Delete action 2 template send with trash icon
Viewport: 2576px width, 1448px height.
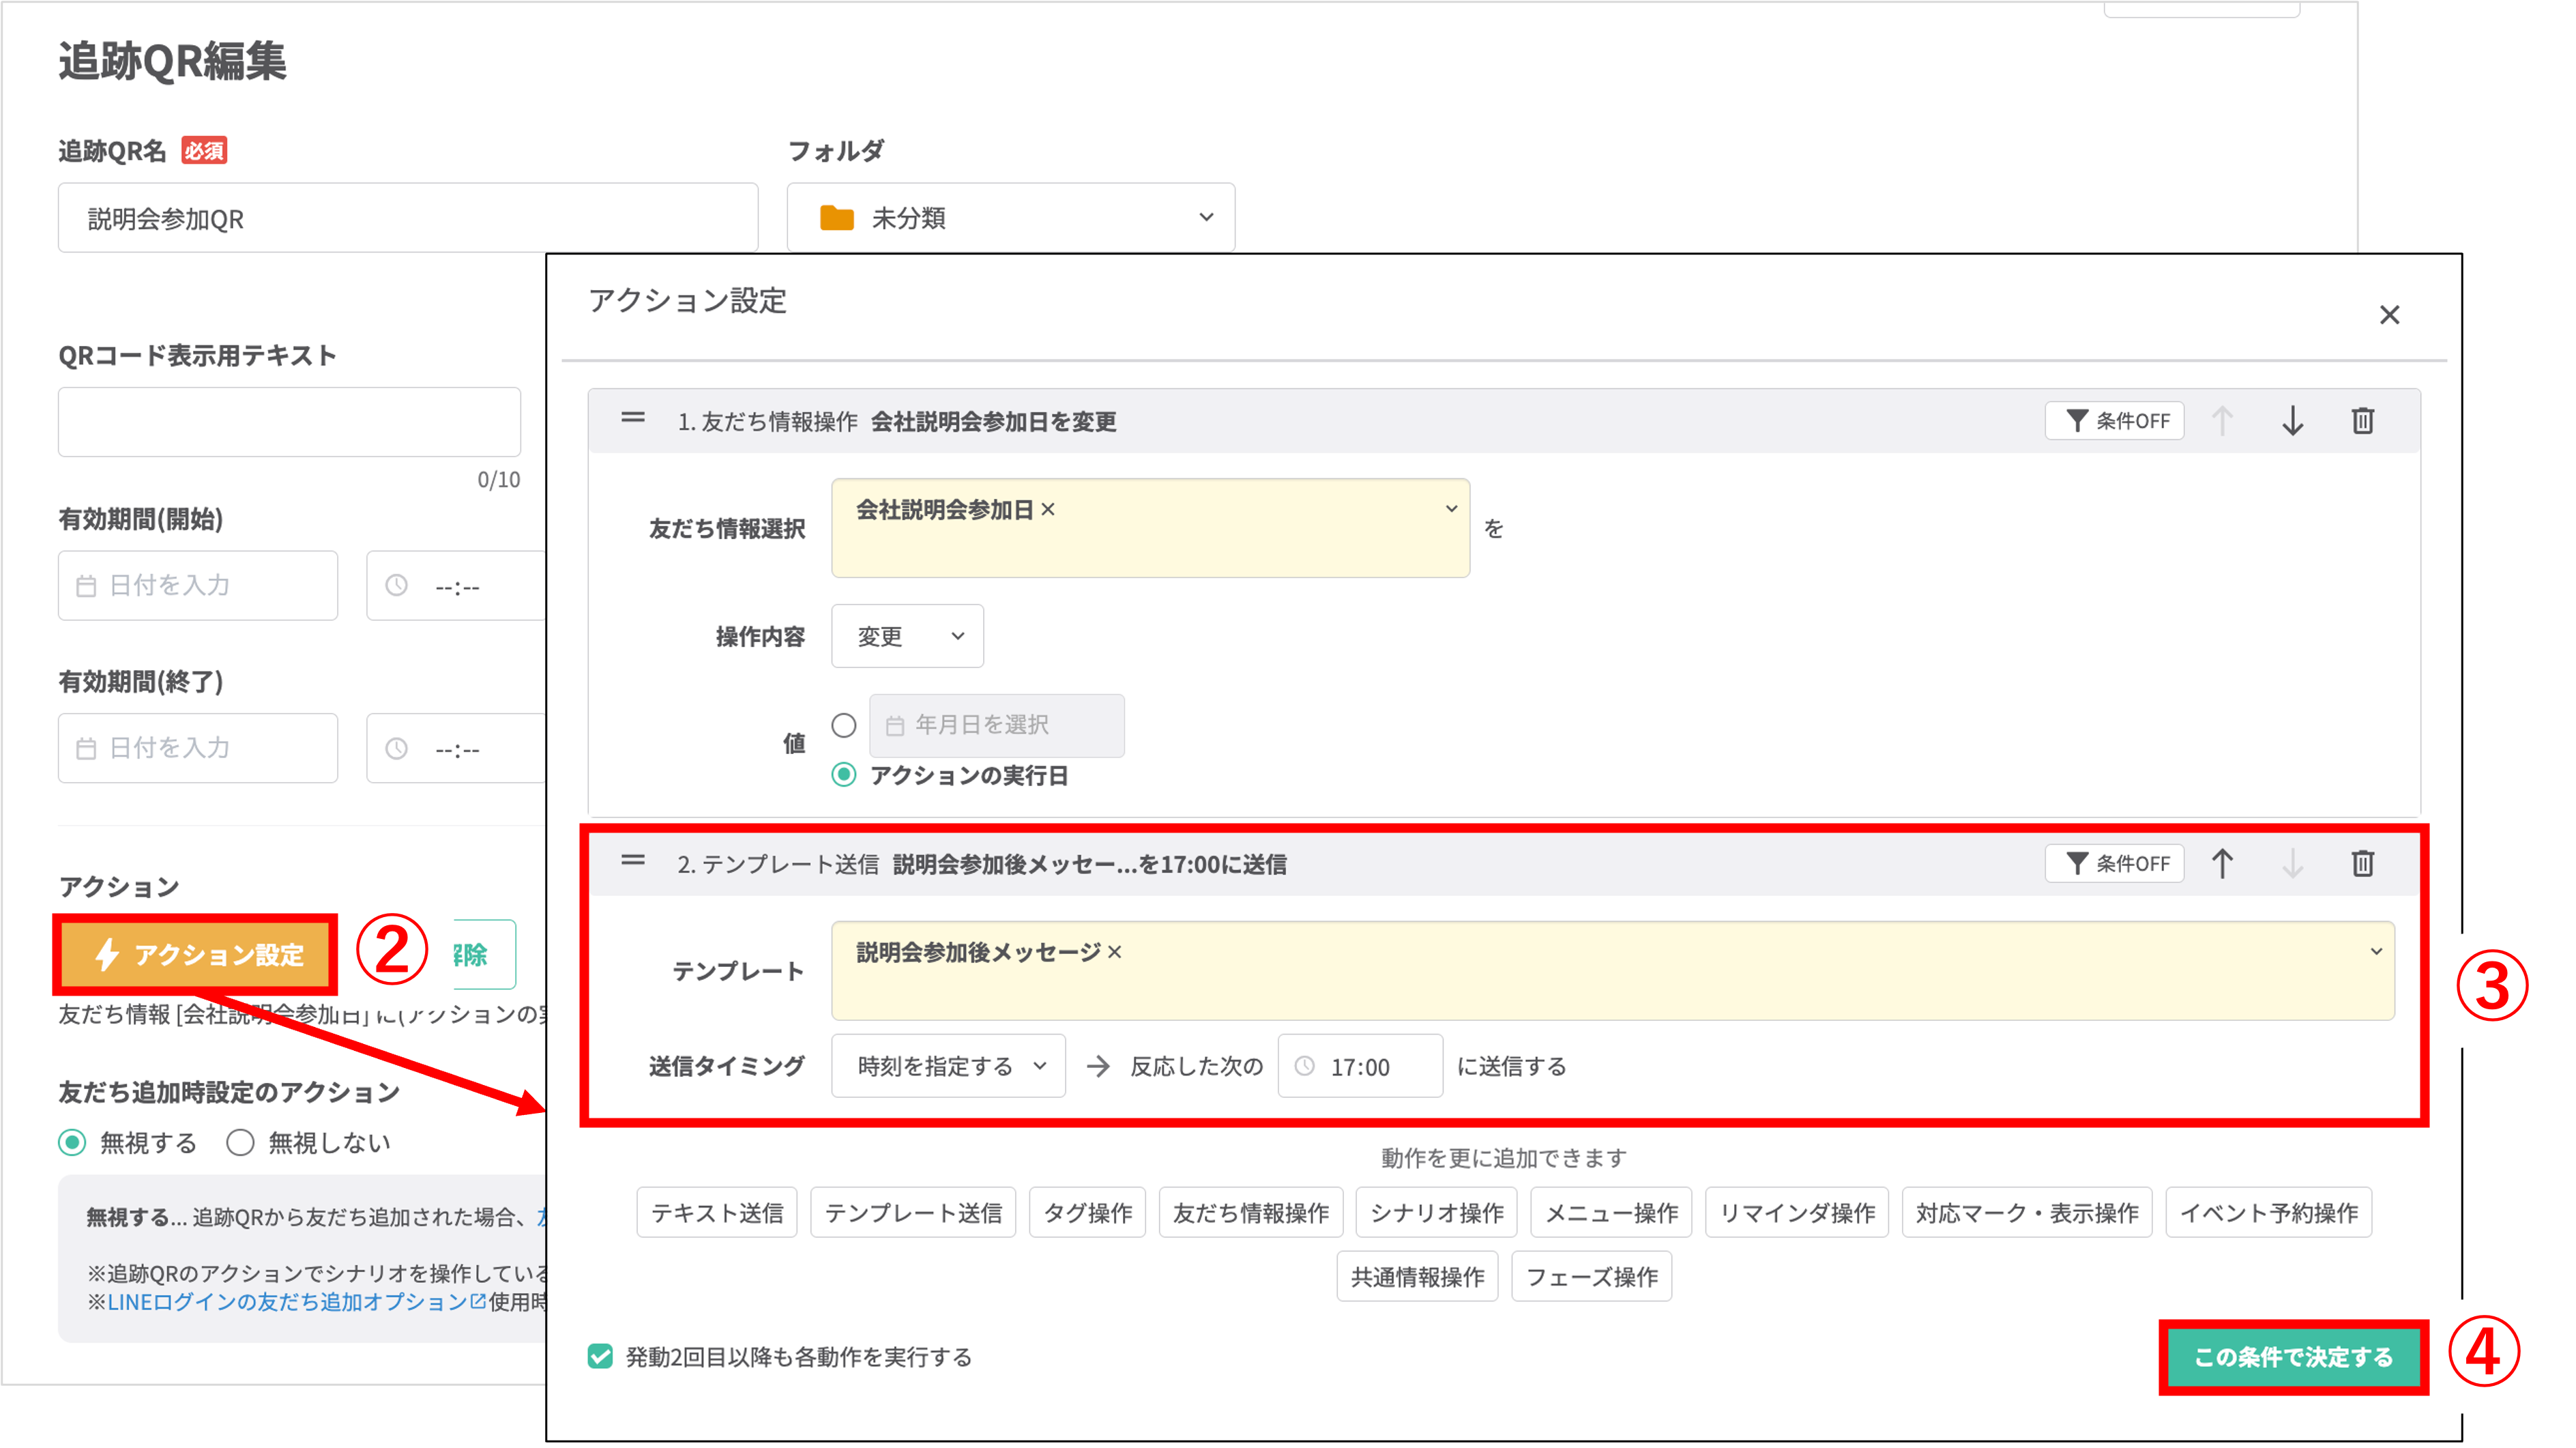point(2362,864)
